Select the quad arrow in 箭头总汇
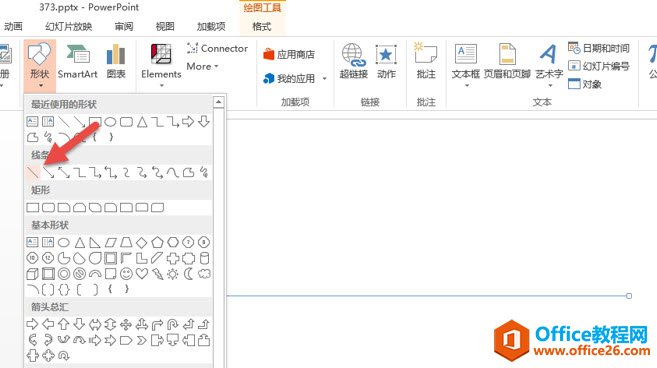 tap(126, 324)
